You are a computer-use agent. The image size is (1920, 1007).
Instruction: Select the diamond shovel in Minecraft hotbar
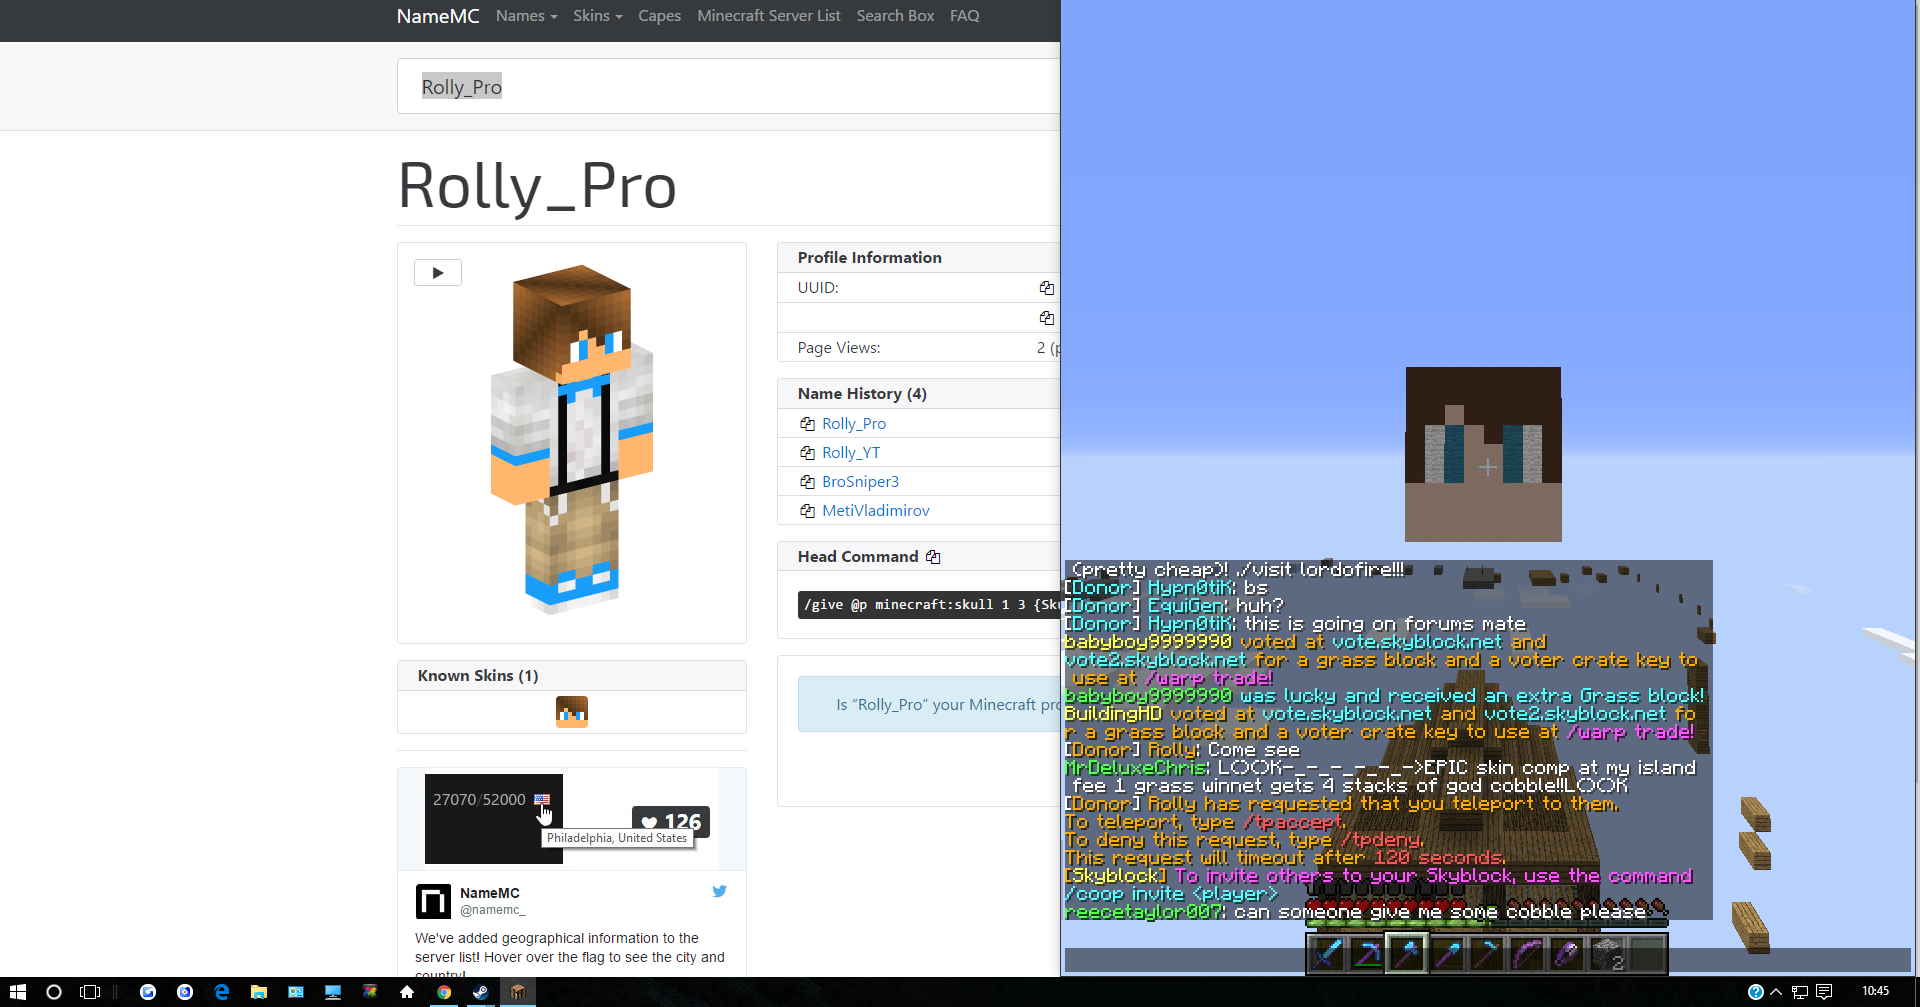click(x=1447, y=954)
